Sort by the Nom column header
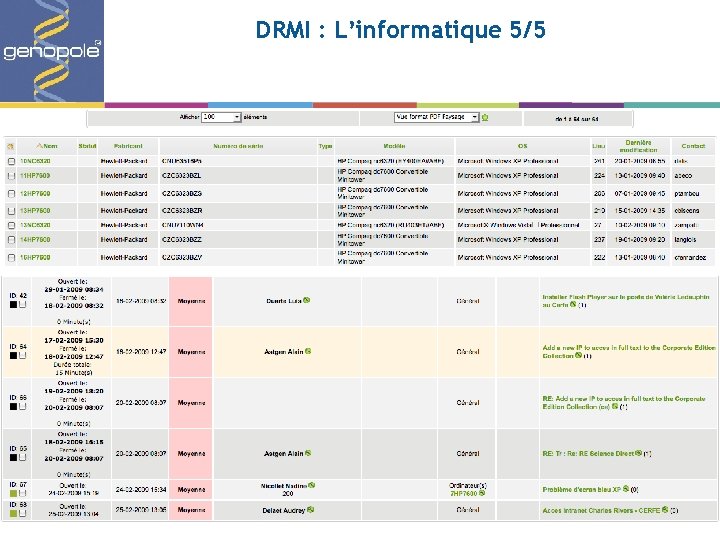This screenshot has width=720, height=540. pos(50,146)
